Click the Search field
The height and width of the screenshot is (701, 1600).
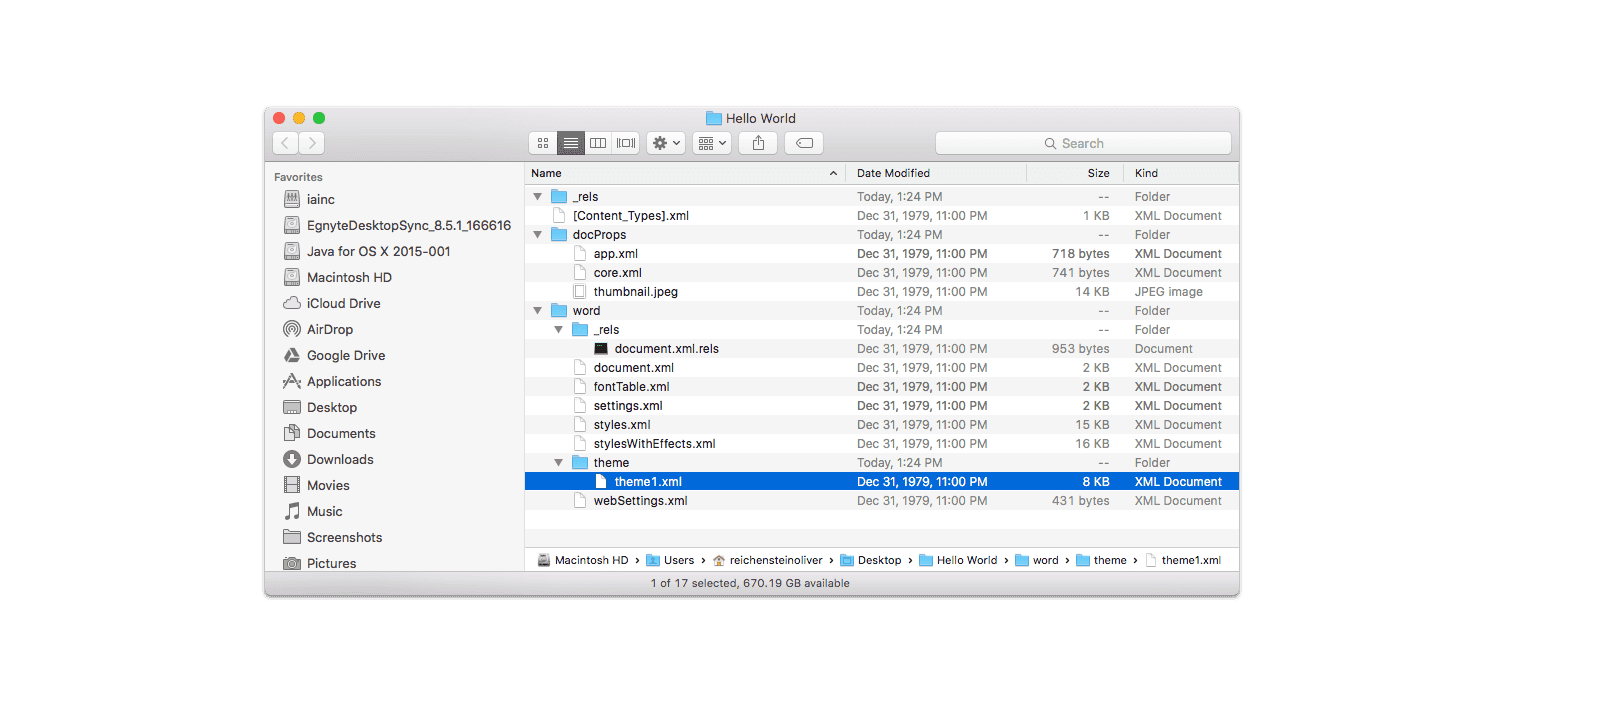1083,143
